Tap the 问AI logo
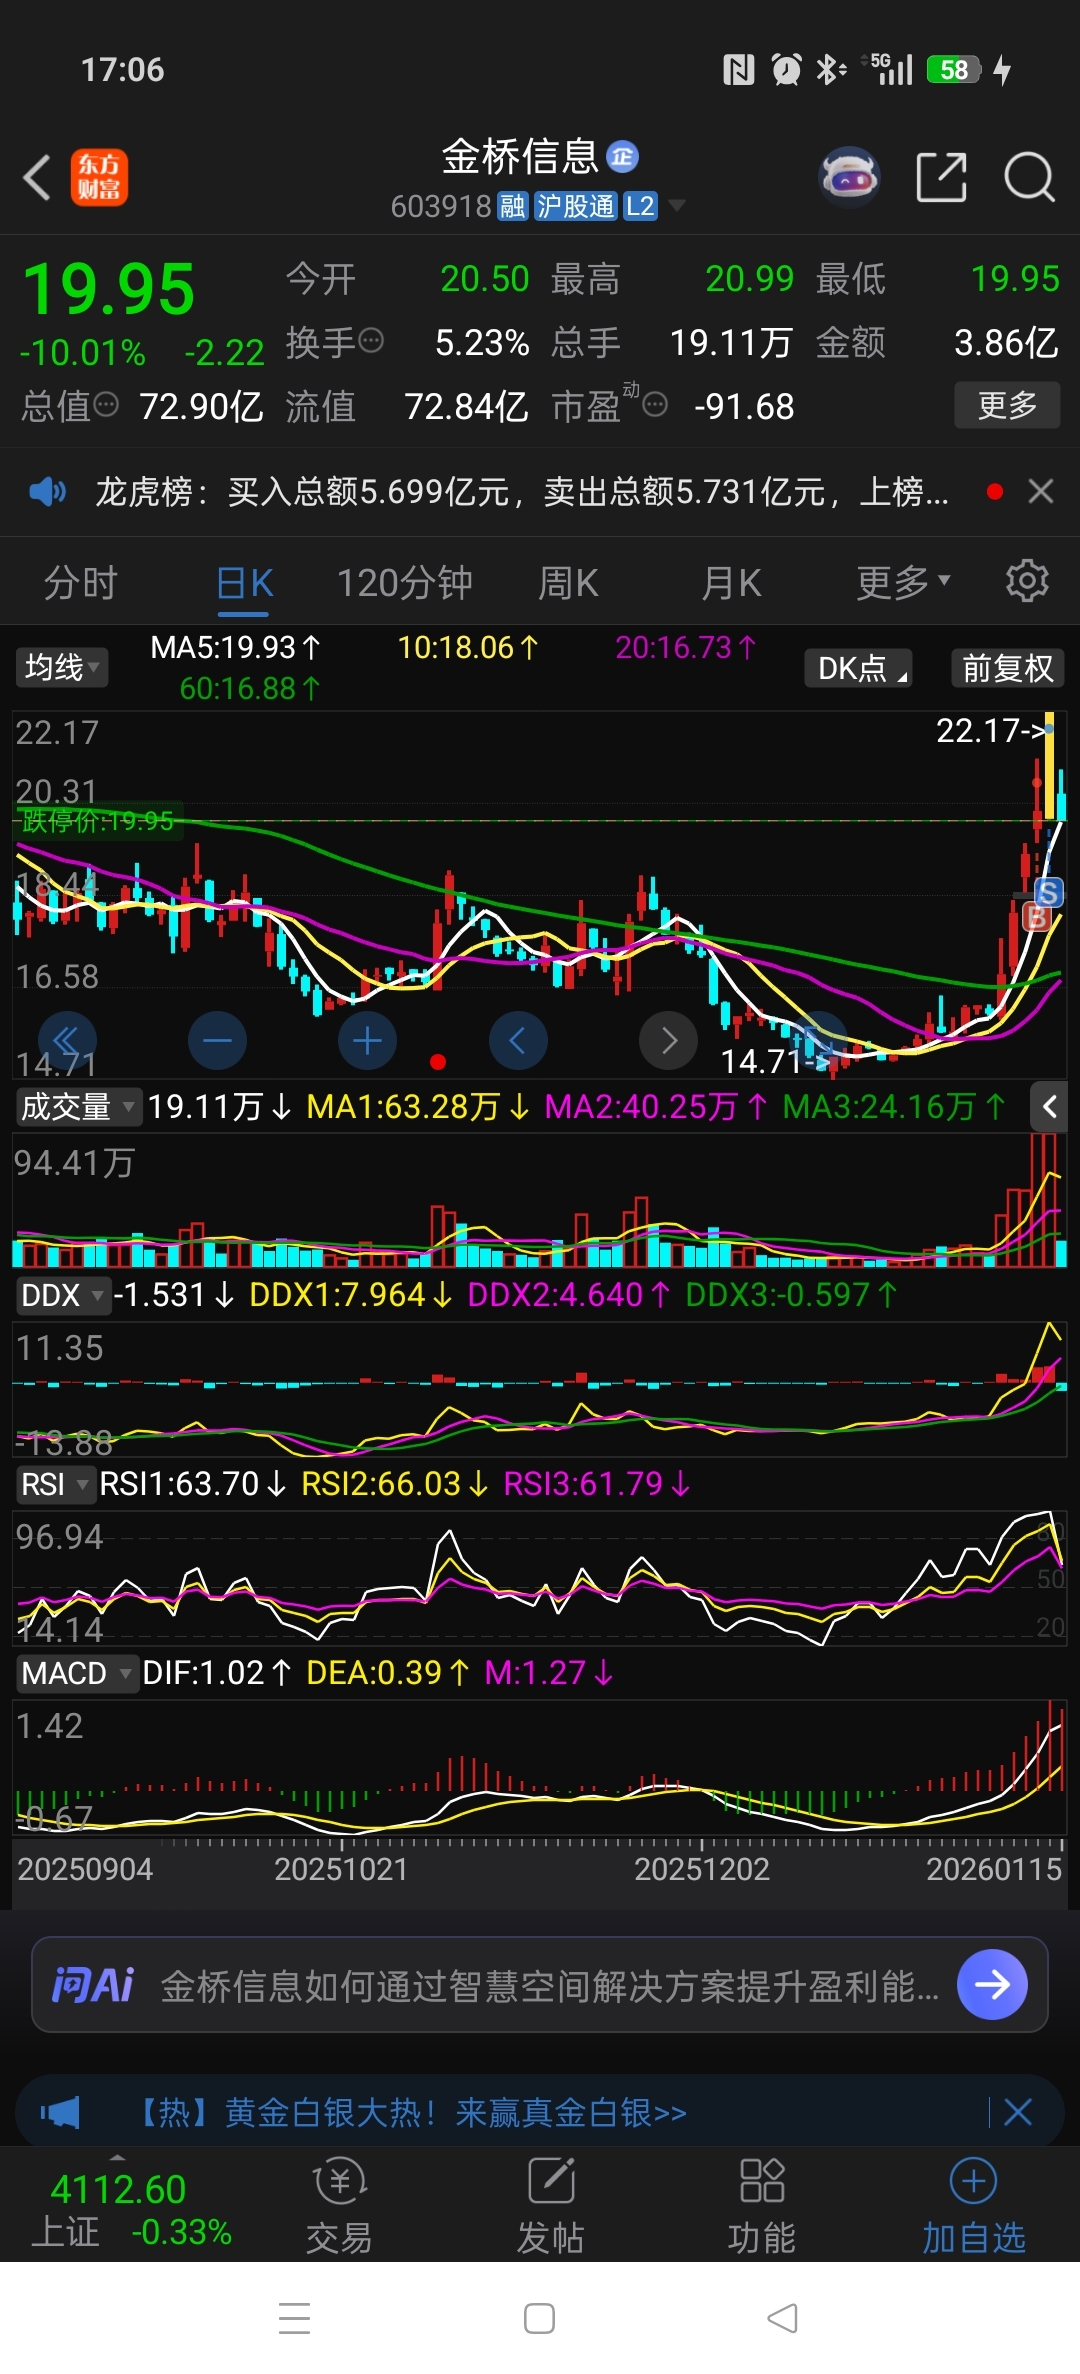1080x2374 pixels. 93,1985
